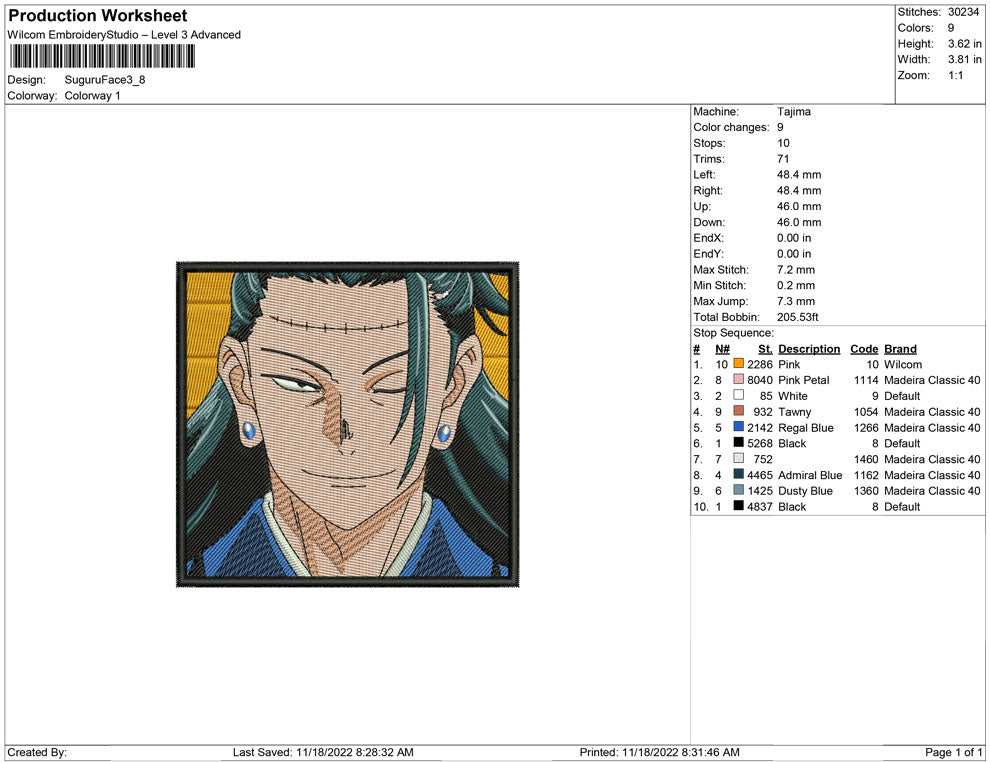The height and width of the screenshot is (762, 990).
Task: Click the stitches count '30234'
Action: (x=963, y=12)
